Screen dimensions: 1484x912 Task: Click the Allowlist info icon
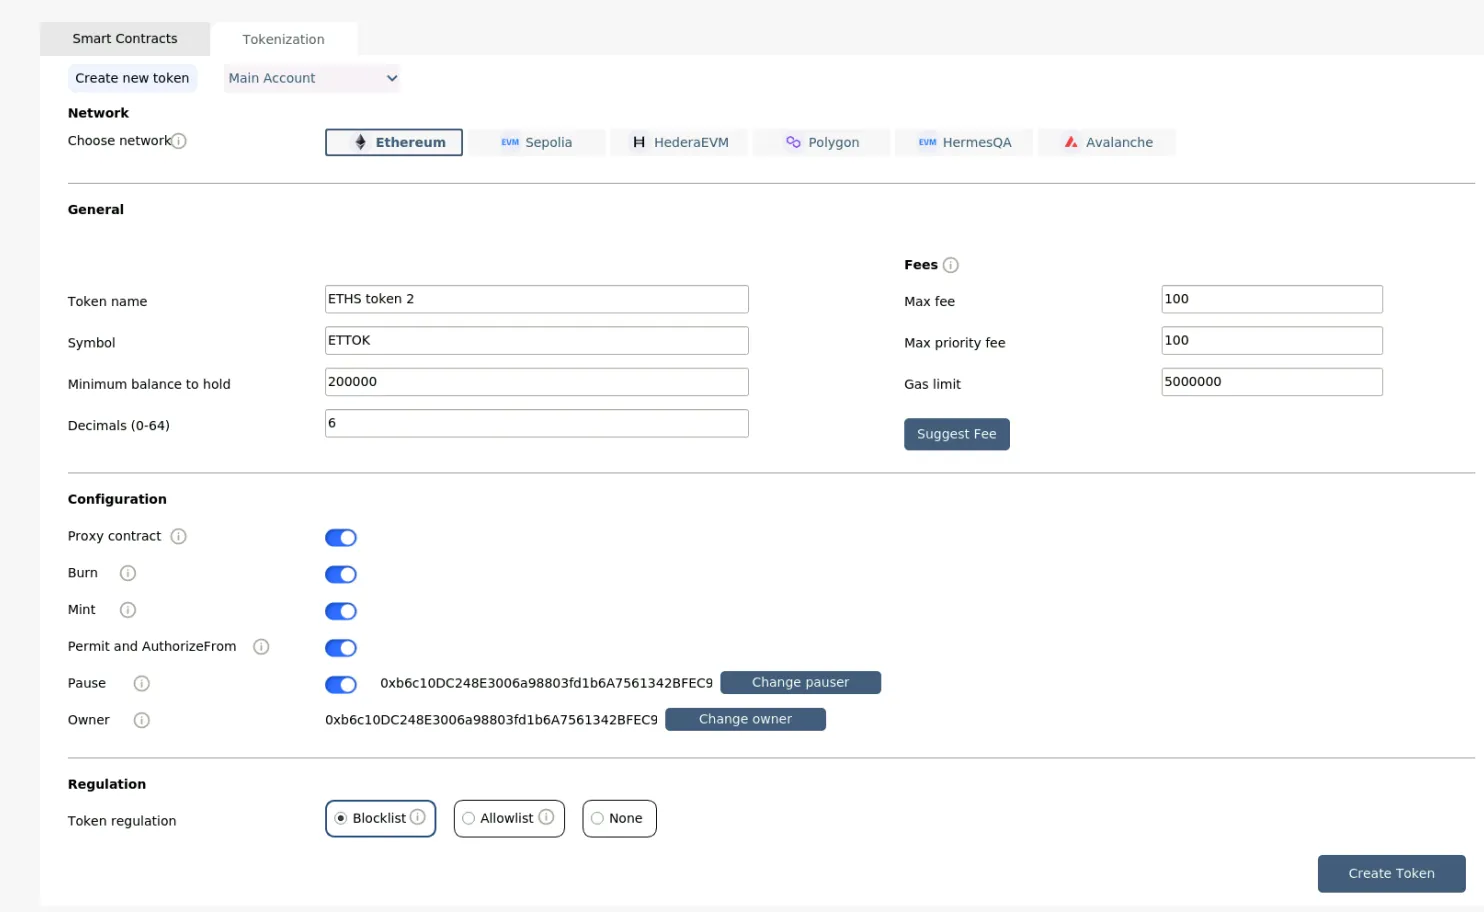click(546, 817)
